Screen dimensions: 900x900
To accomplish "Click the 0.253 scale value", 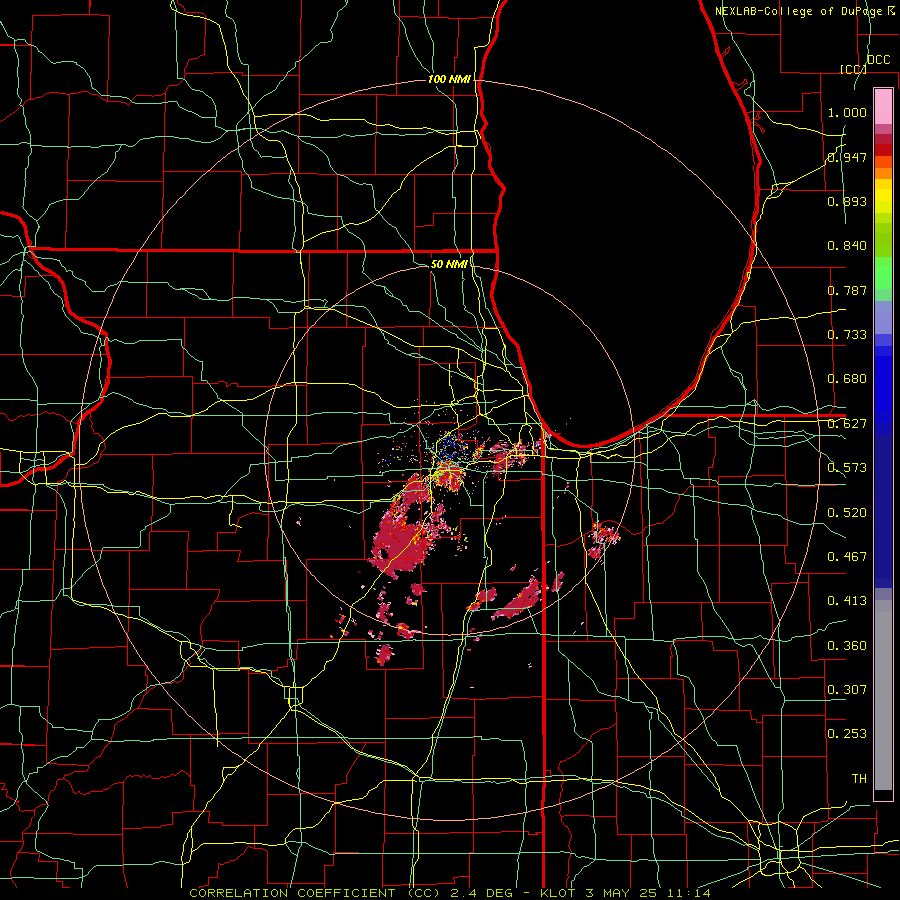I will tap(847, 734).
